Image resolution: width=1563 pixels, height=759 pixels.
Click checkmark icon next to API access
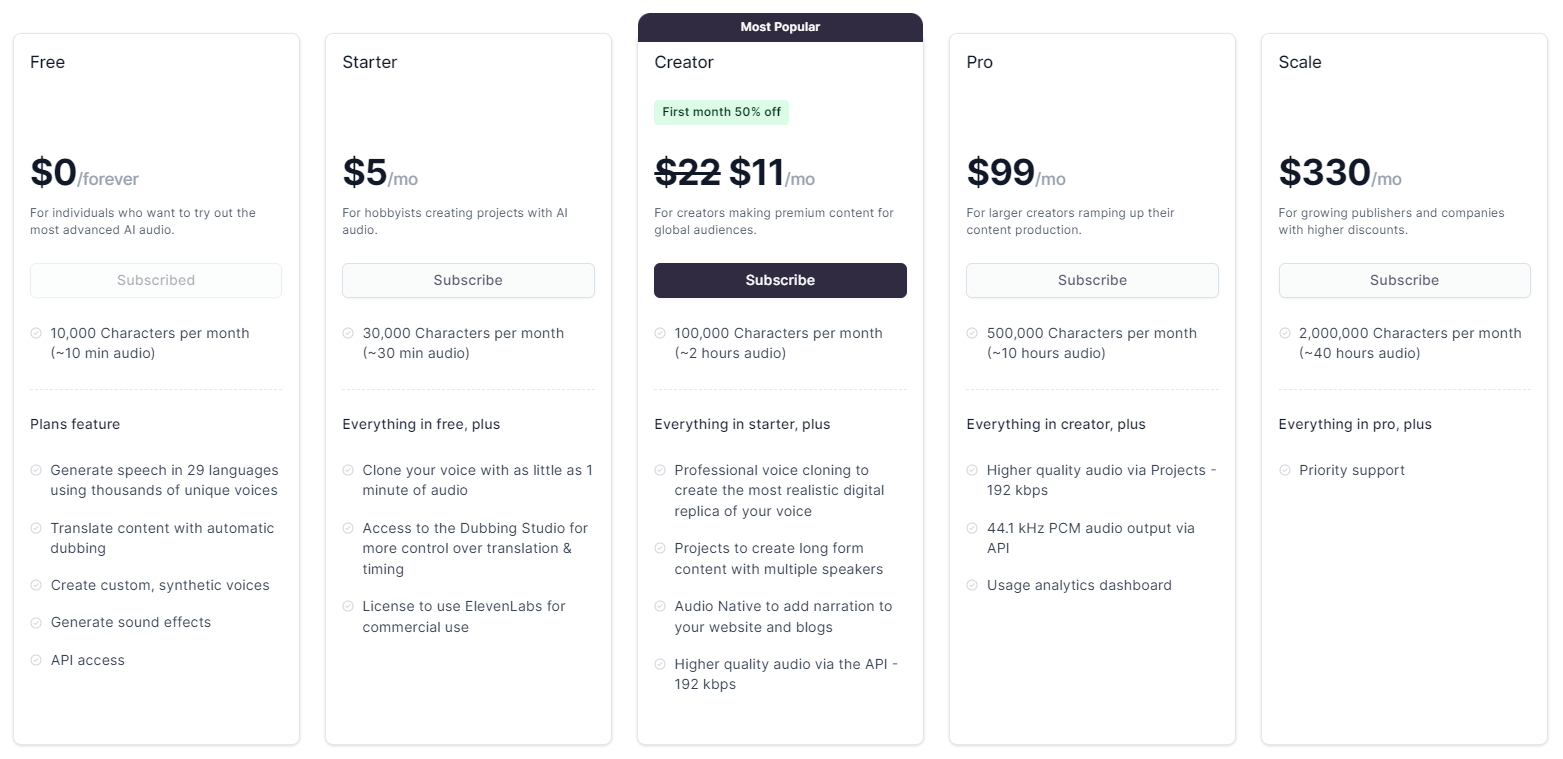[x=36, y=660]
